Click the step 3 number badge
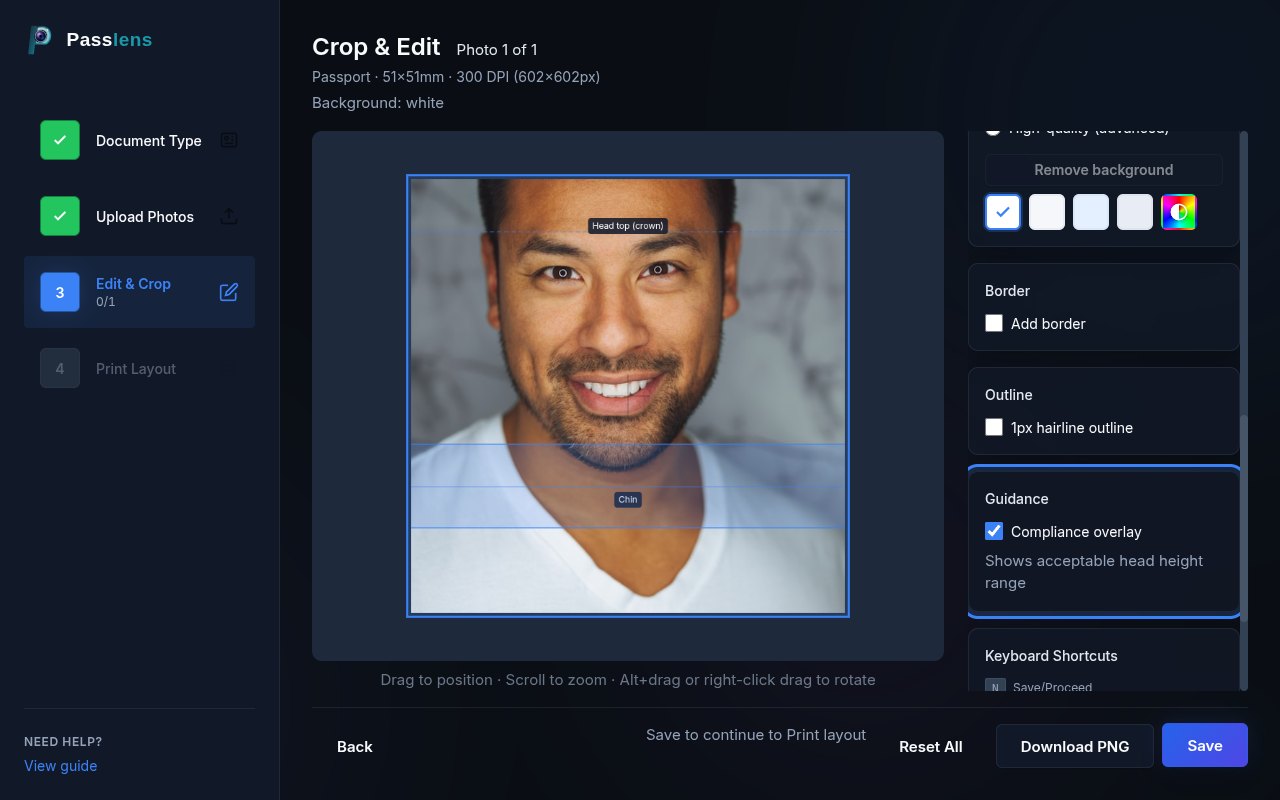This screenshot has height=800, width=1280. click(x=60, y=292)
